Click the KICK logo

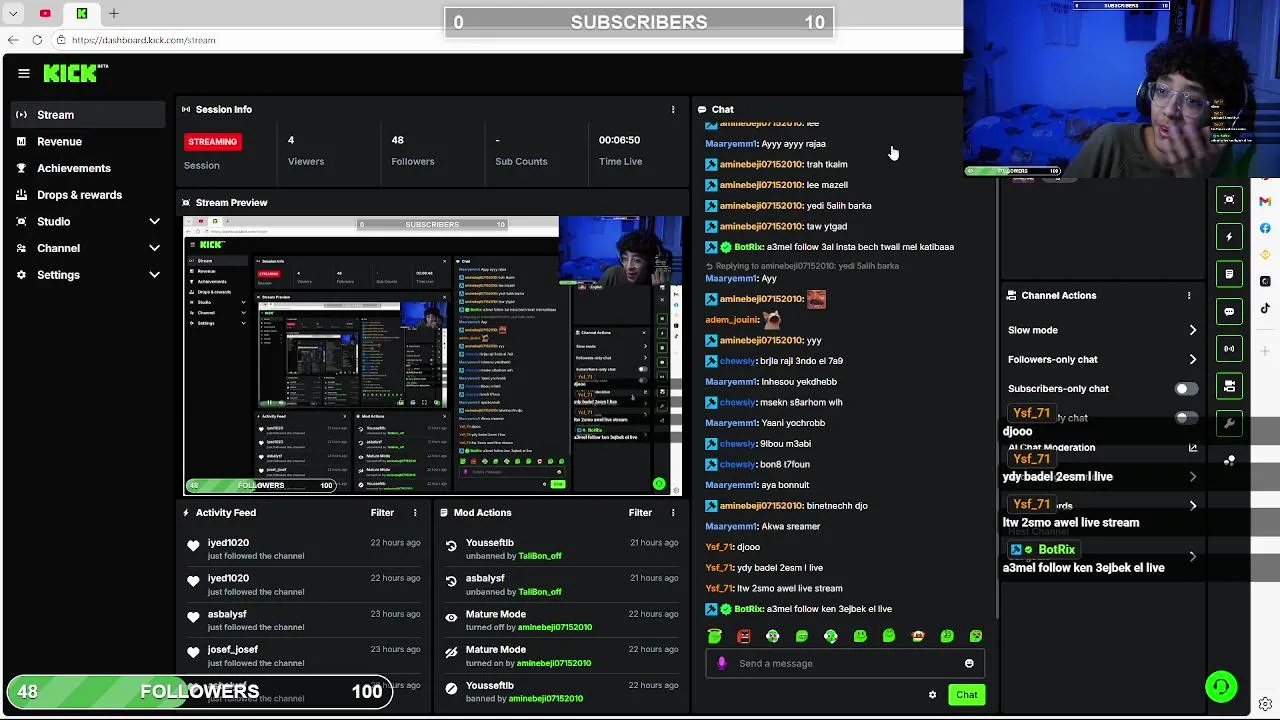[76, 73]
